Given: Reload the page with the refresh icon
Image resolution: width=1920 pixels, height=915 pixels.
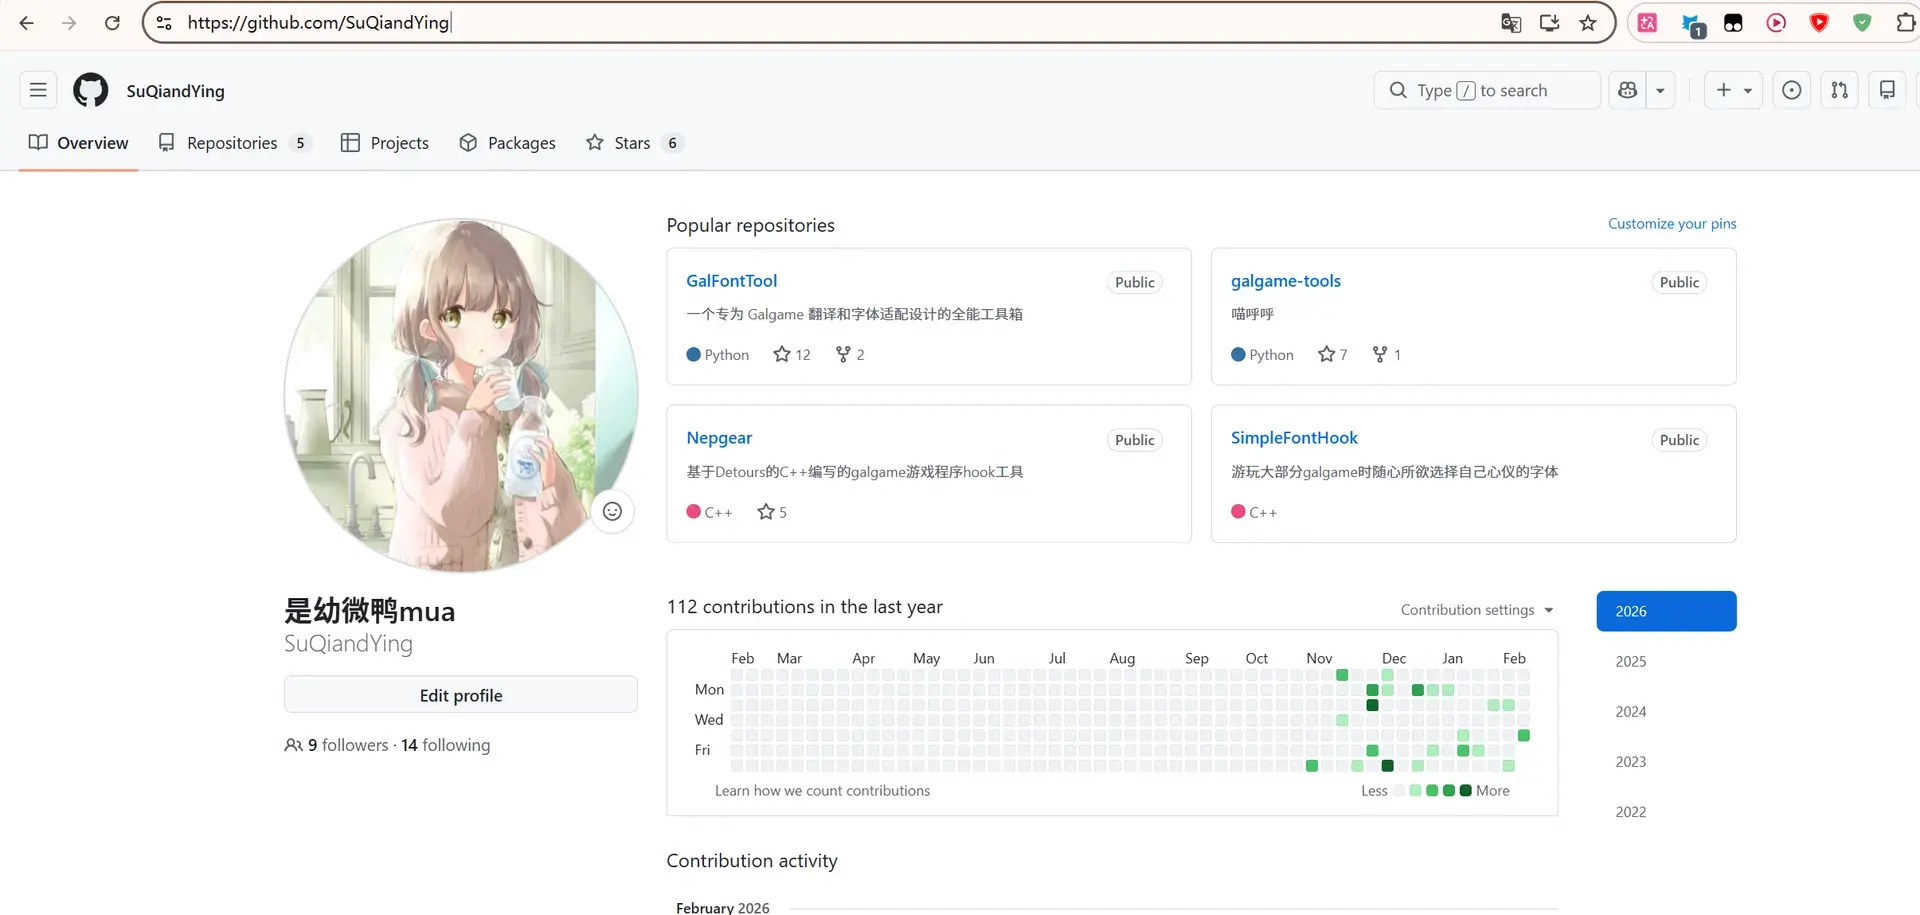Looking at the screenshot, I should 113,23.
